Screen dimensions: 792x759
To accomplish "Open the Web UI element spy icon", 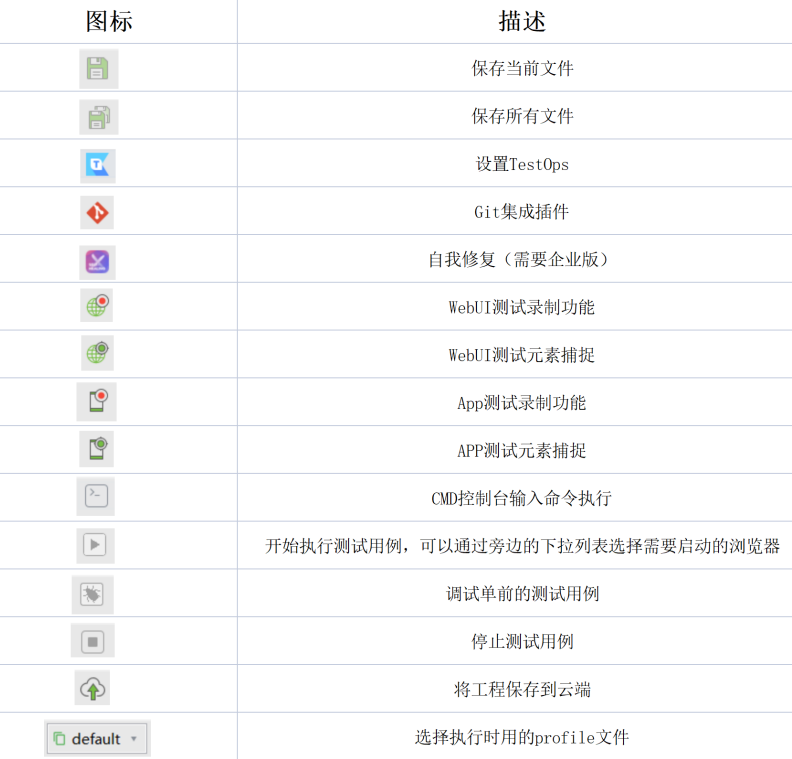I will [x=97, y=352].
